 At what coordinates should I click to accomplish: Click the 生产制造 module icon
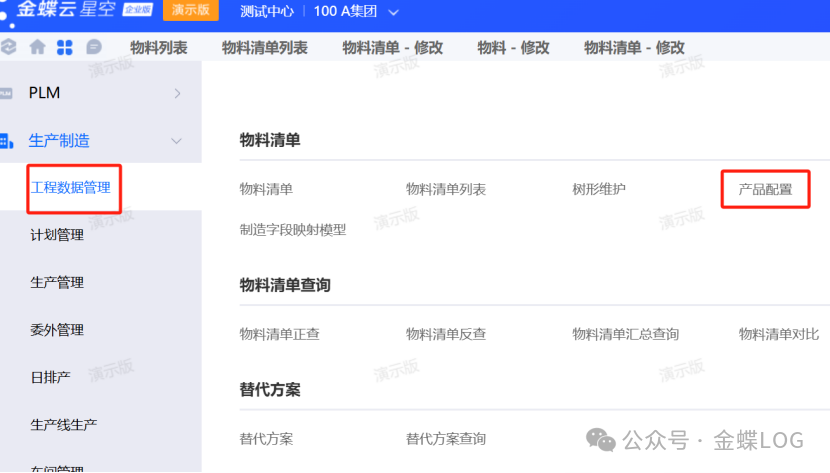point(6,141)
